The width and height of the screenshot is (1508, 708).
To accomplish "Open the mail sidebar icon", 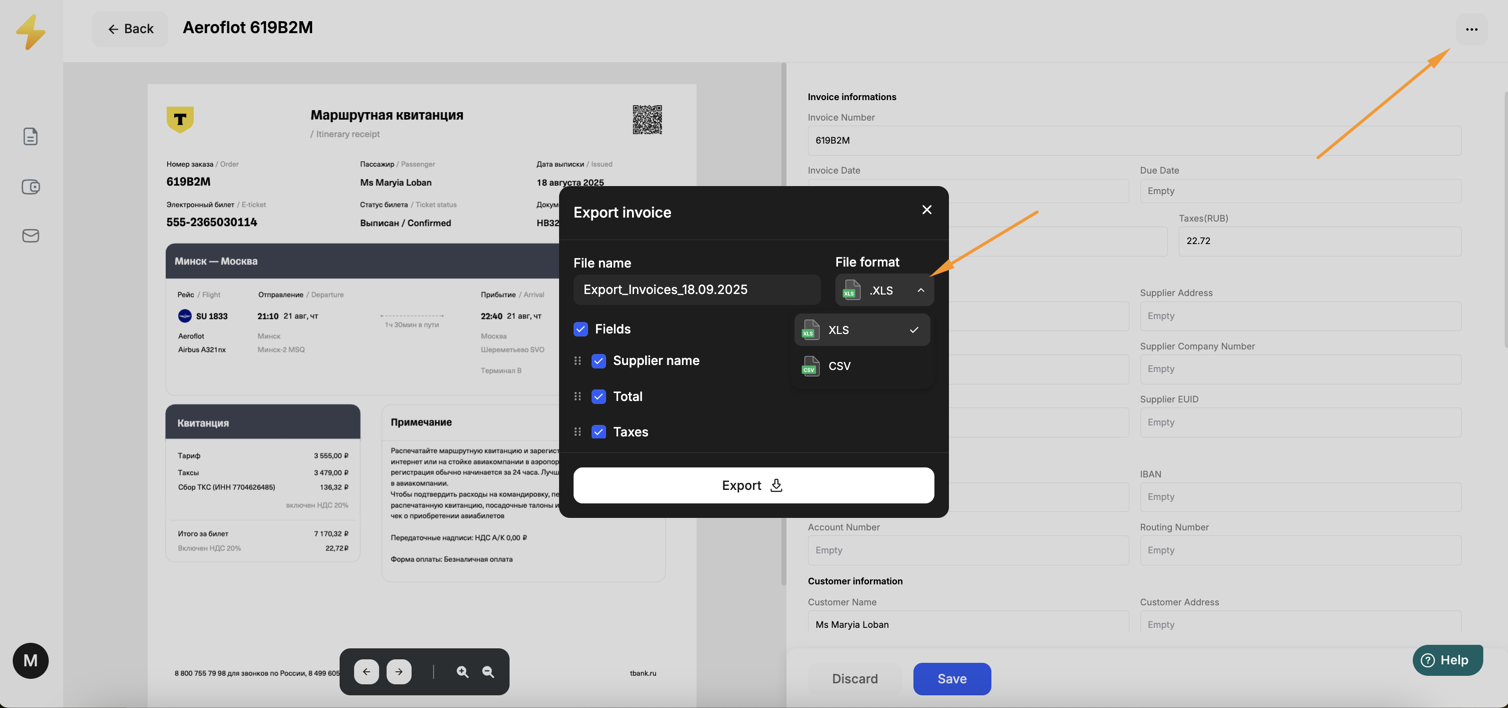I will 31,236.
